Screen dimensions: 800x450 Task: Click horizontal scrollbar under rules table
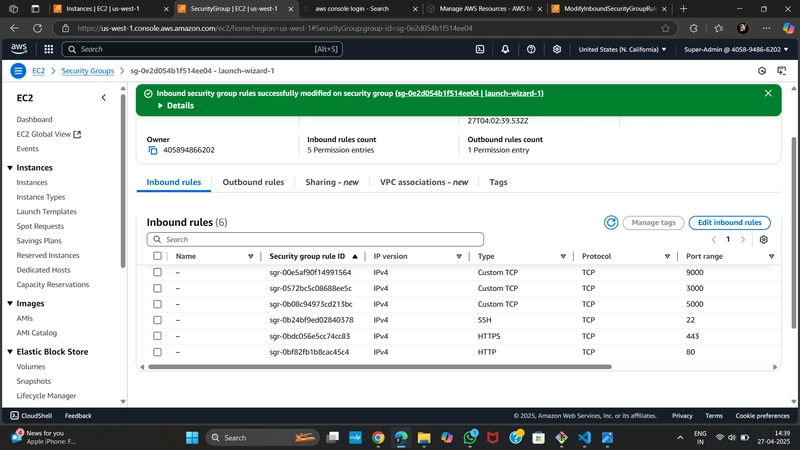point(379,367)
